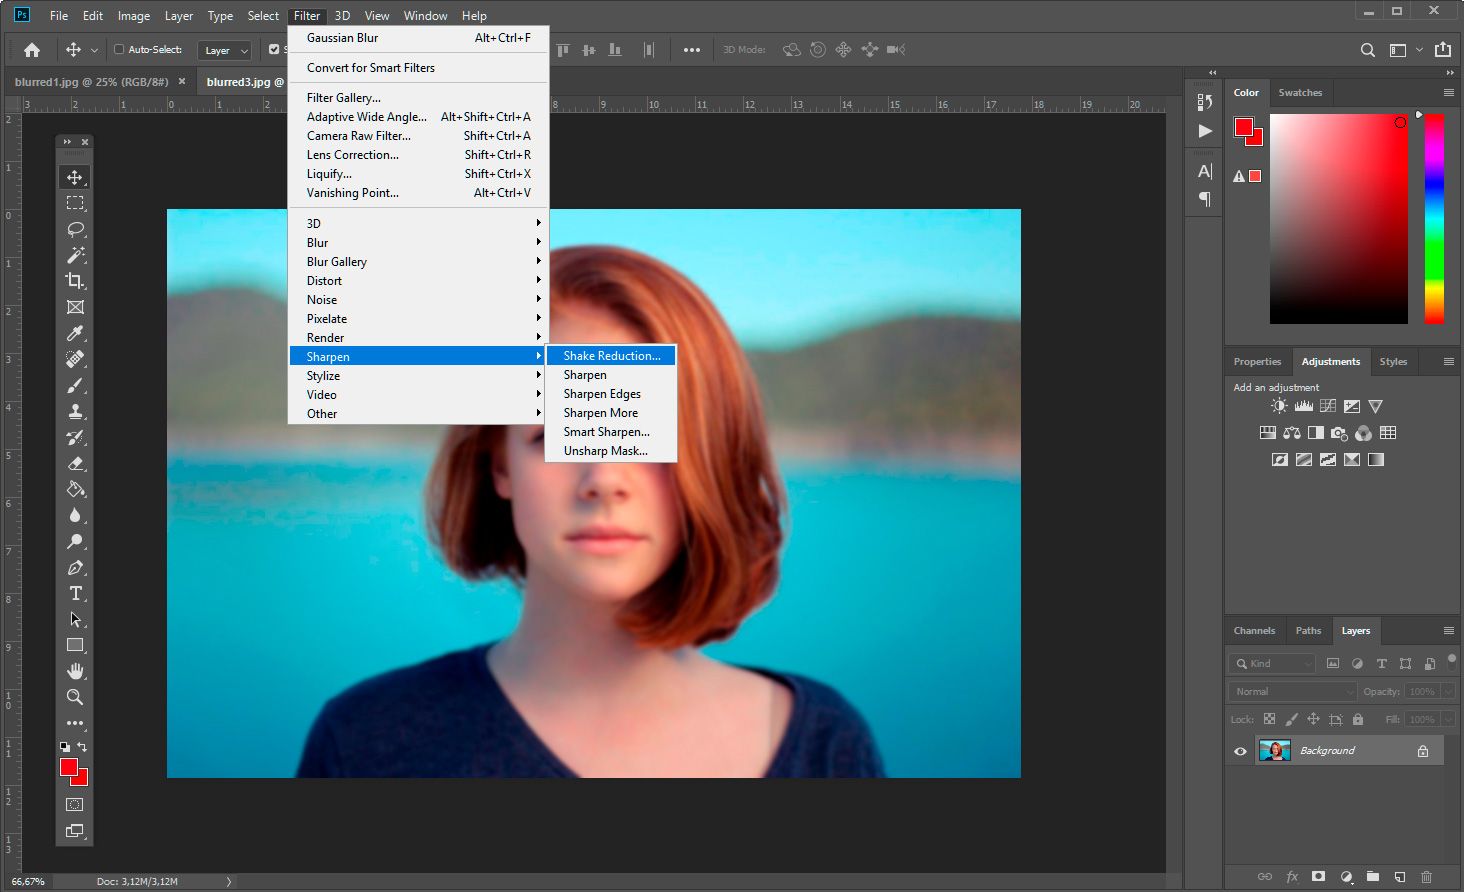Viewport: 1464px width, 892px height.
Task: Click the Background layer thumbnail
Action: 1275,750
